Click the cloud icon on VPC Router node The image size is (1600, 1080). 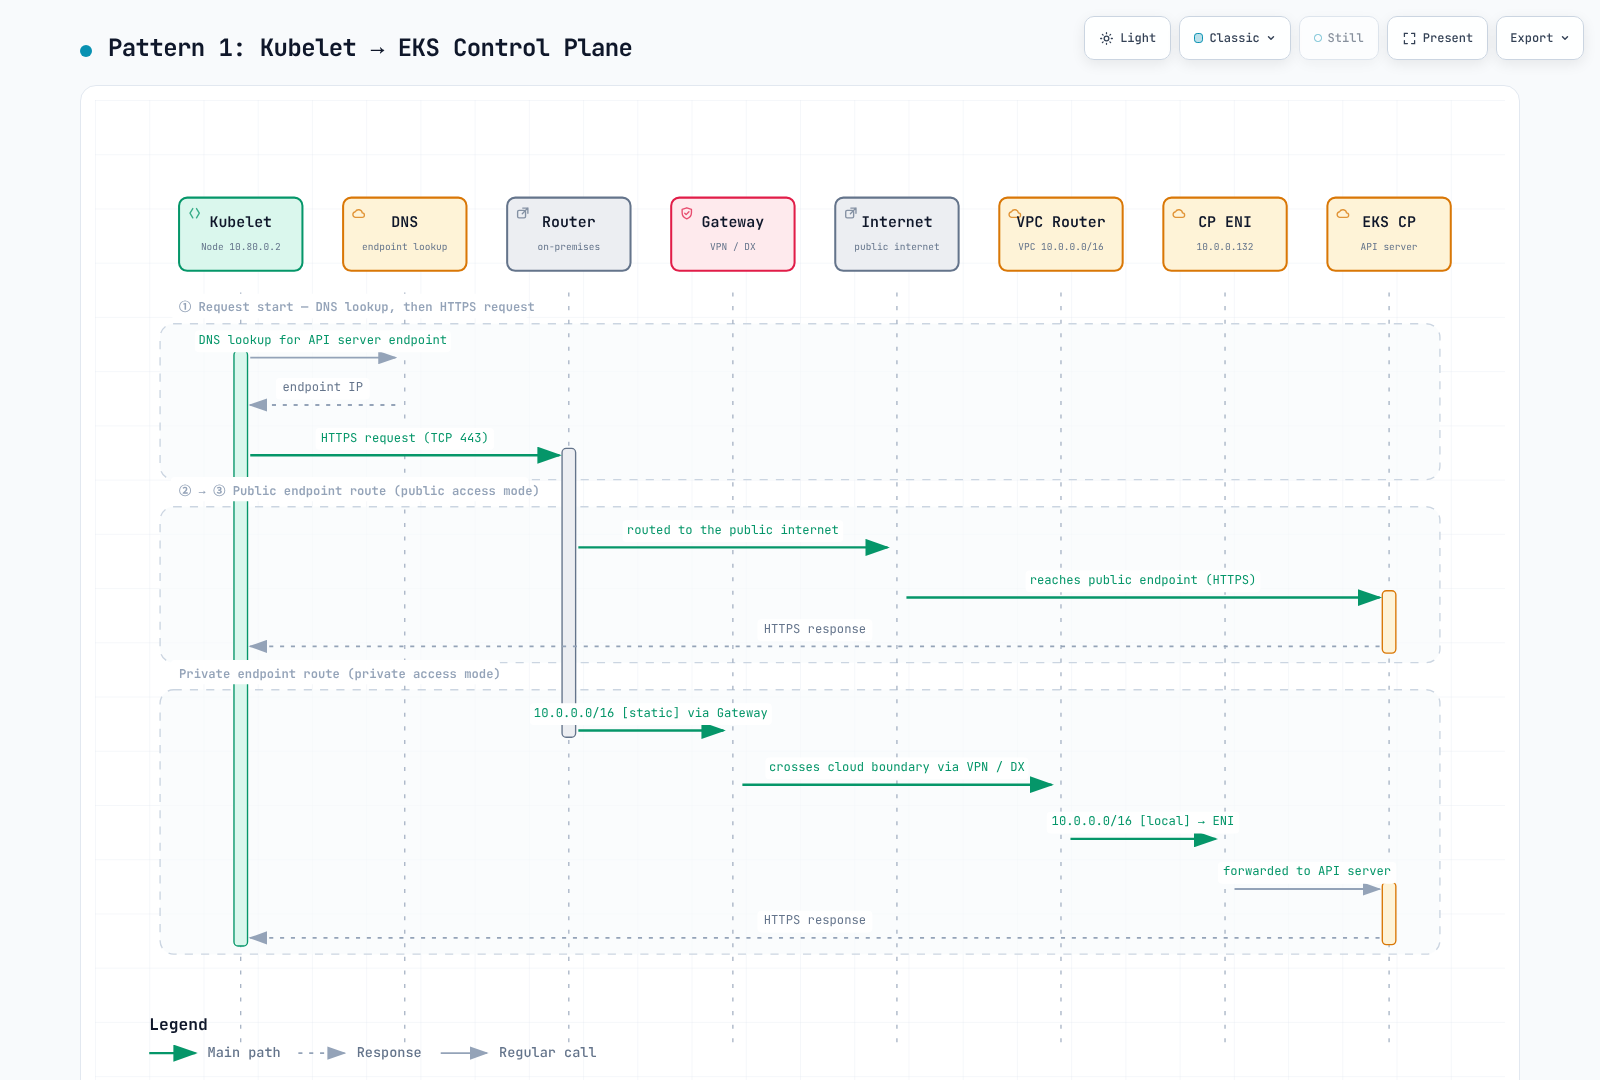(1015, 213)
